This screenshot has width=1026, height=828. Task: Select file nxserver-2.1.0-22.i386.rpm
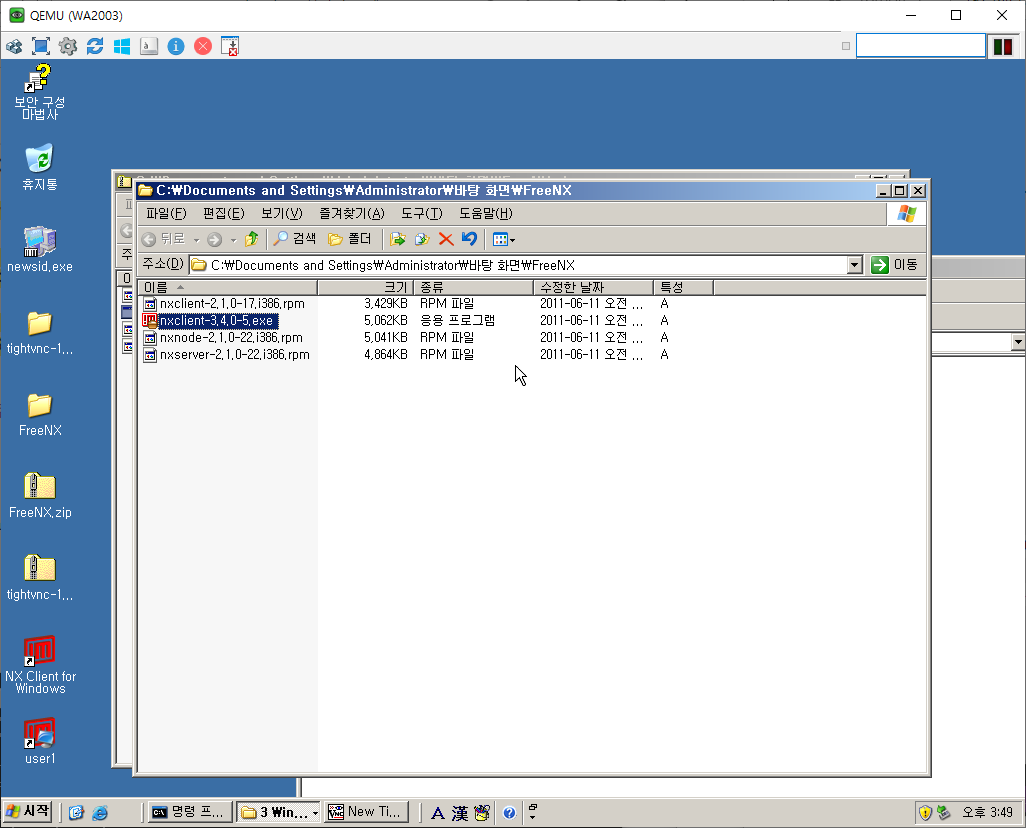coord(227,355)
